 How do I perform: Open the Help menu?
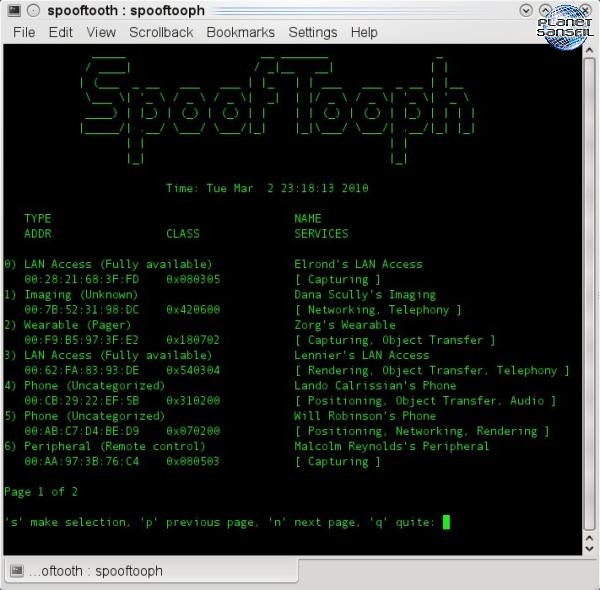click(364, 32)
